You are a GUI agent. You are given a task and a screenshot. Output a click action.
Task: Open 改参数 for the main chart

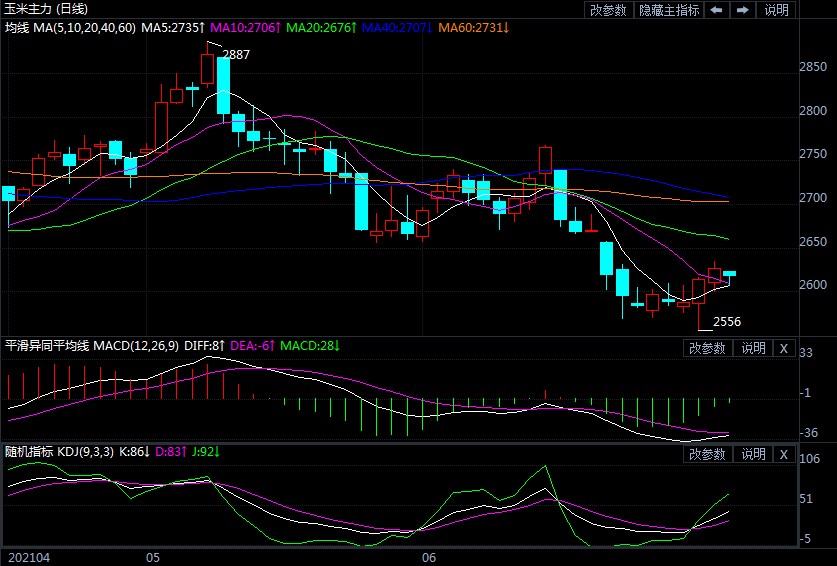[608, 10]
